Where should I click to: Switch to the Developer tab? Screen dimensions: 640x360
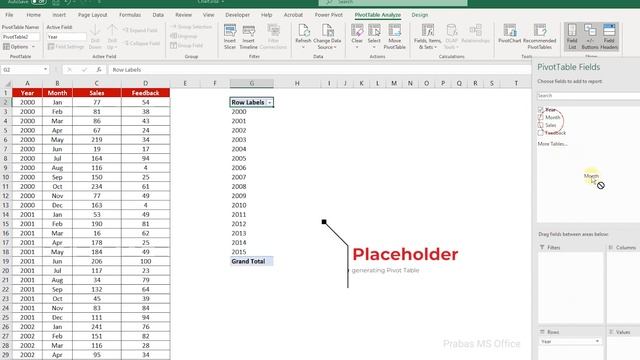(238, 15)
